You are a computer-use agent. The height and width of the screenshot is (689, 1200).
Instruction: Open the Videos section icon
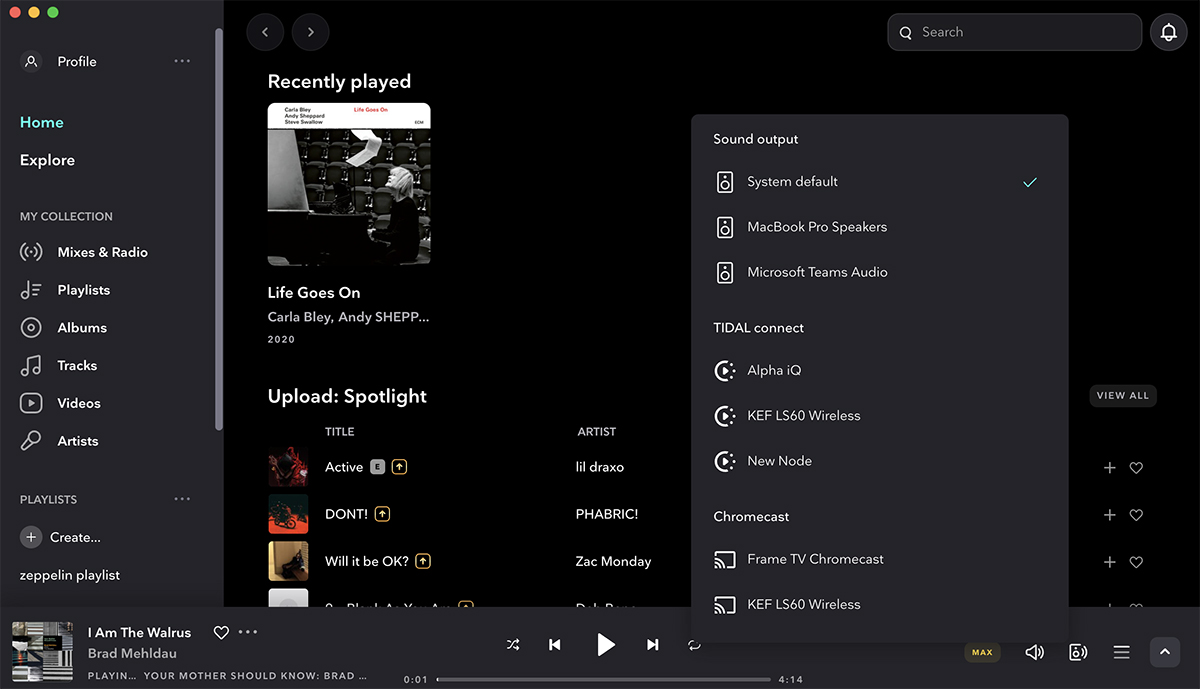click(31, 403)
